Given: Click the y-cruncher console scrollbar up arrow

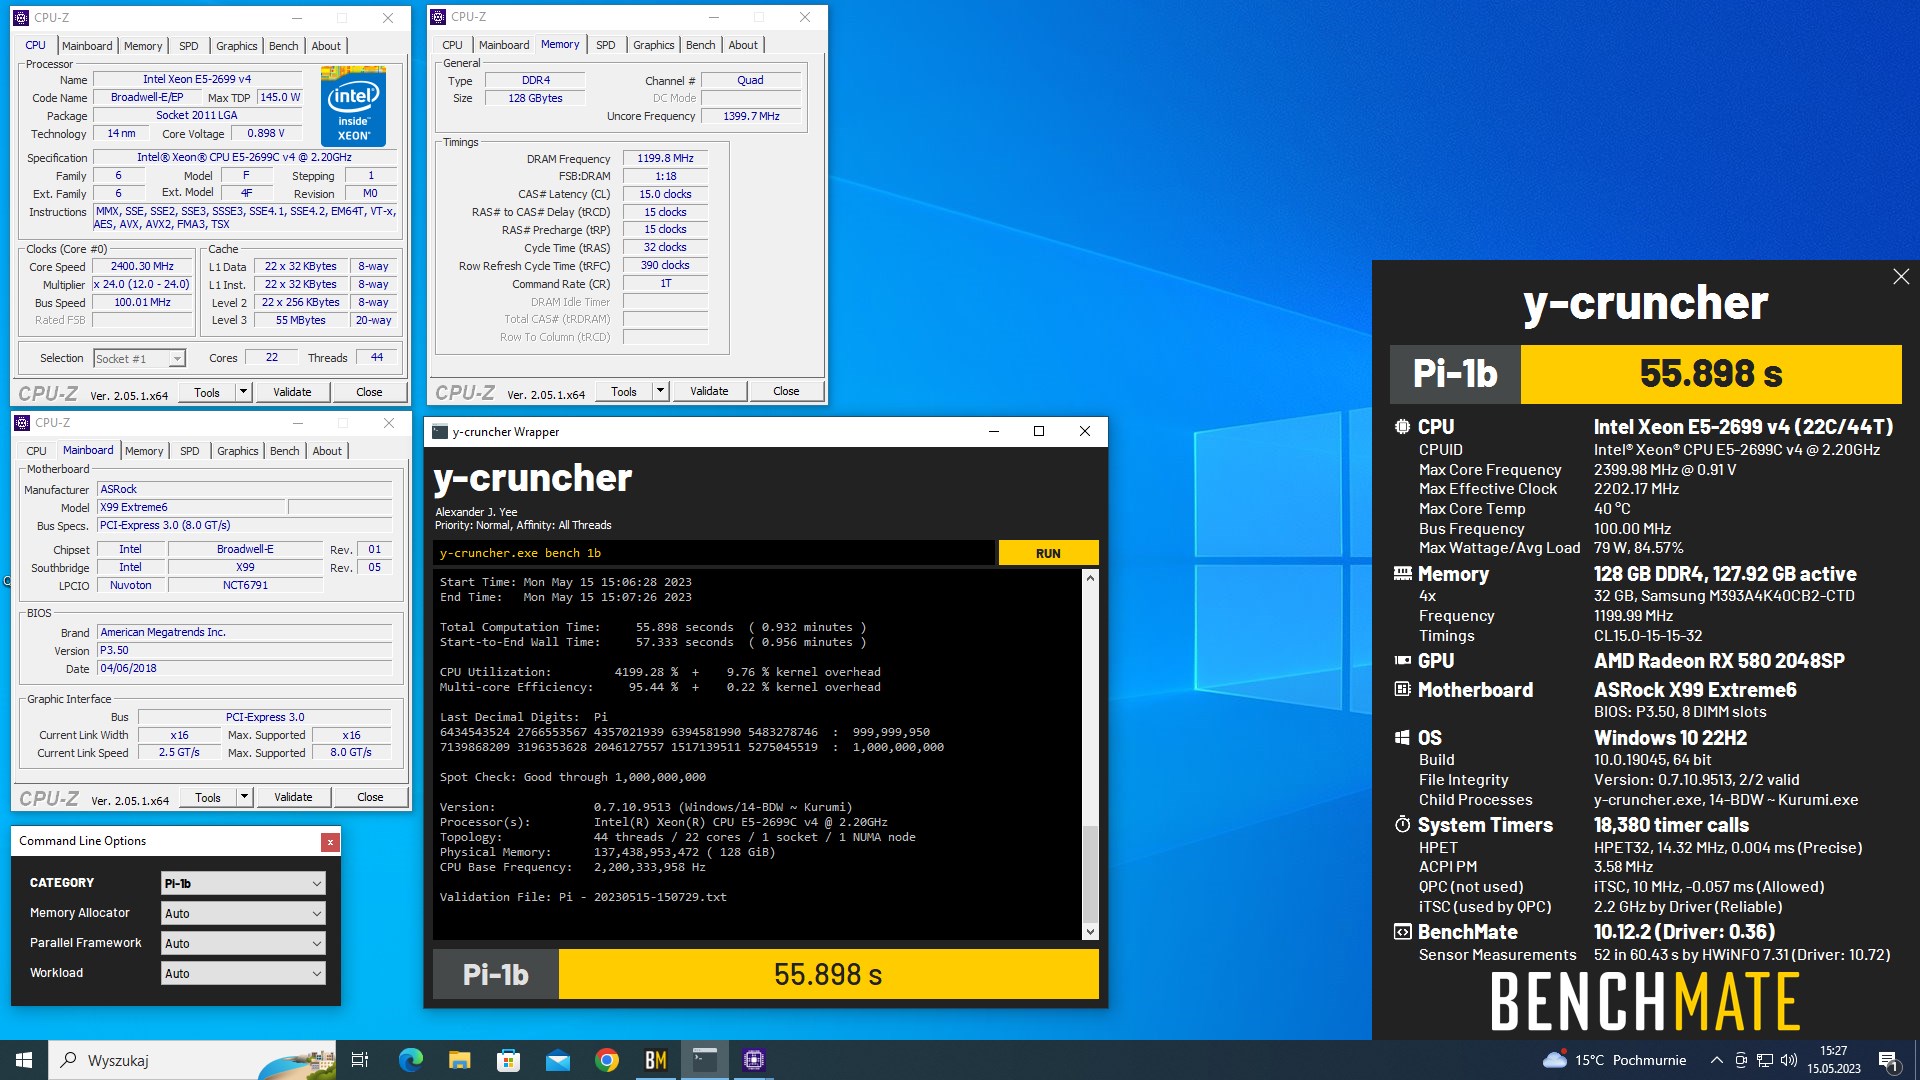Looking at the screenshot, I should [x=1090, y=578].
